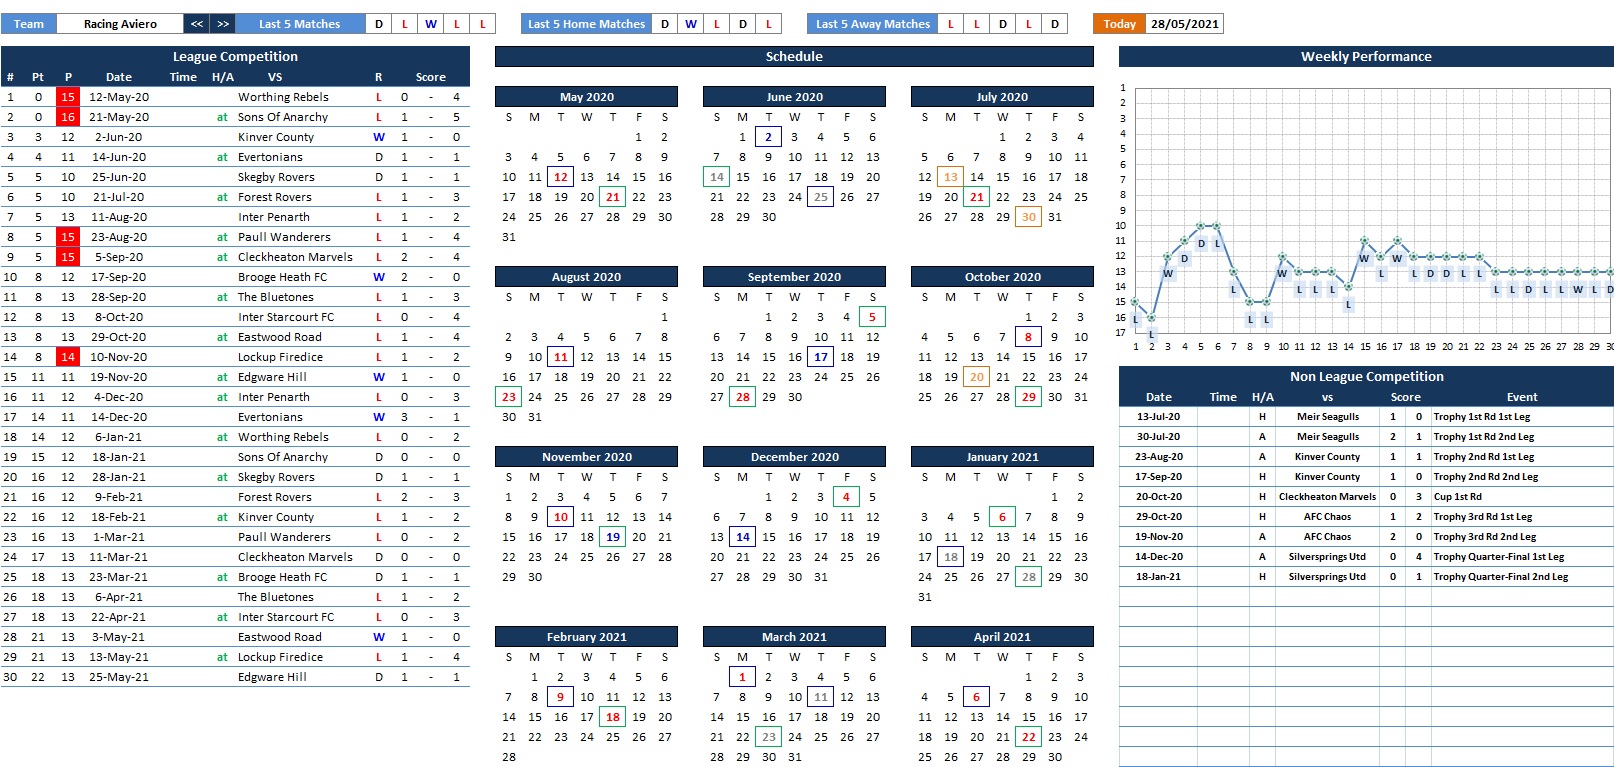This screenshot has width=1614, height=767.
Task: Click the December 2020 month header
Action: coord(794,457)
